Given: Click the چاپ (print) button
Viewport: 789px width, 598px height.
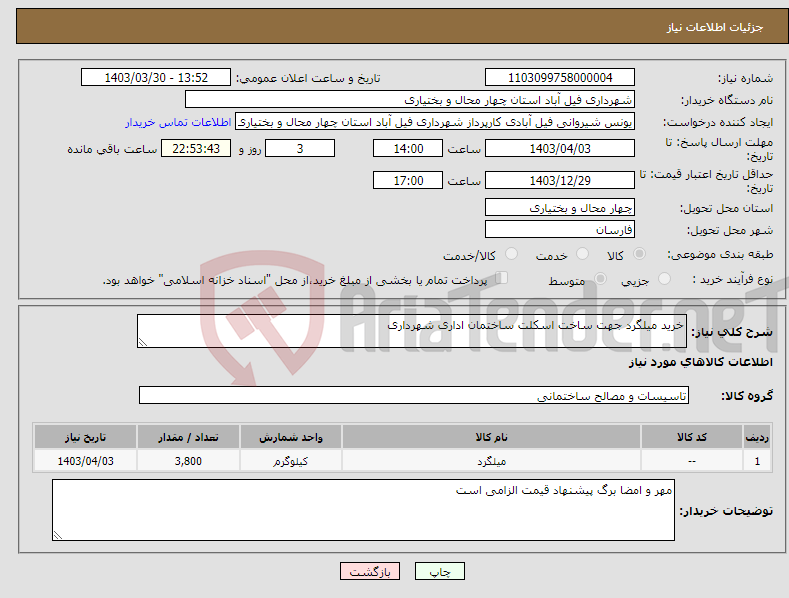Looking at the screenshot, I should (x=439, y=571).
